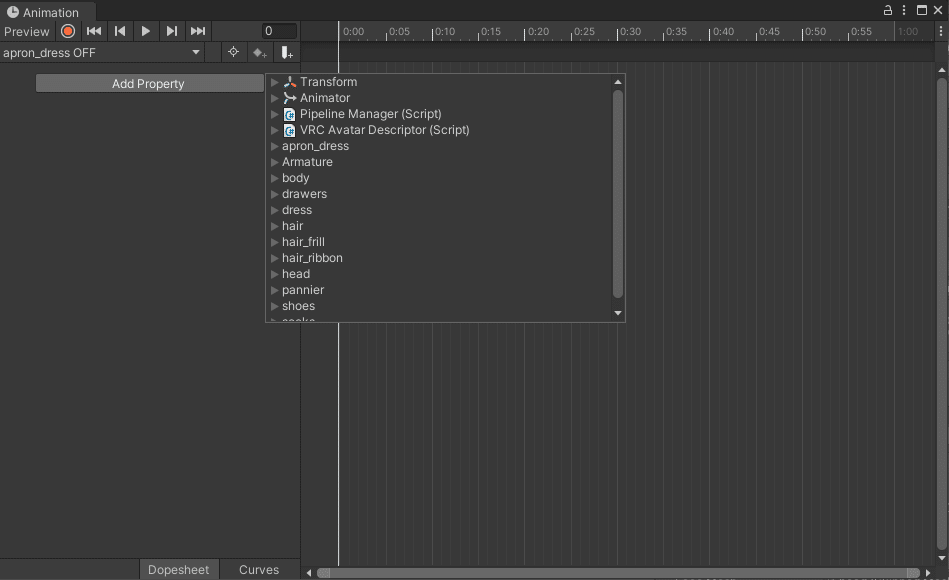The height and width of the screenshot is (580, 949).
Task: Play the animation clip
Action: tap(145, 31)
